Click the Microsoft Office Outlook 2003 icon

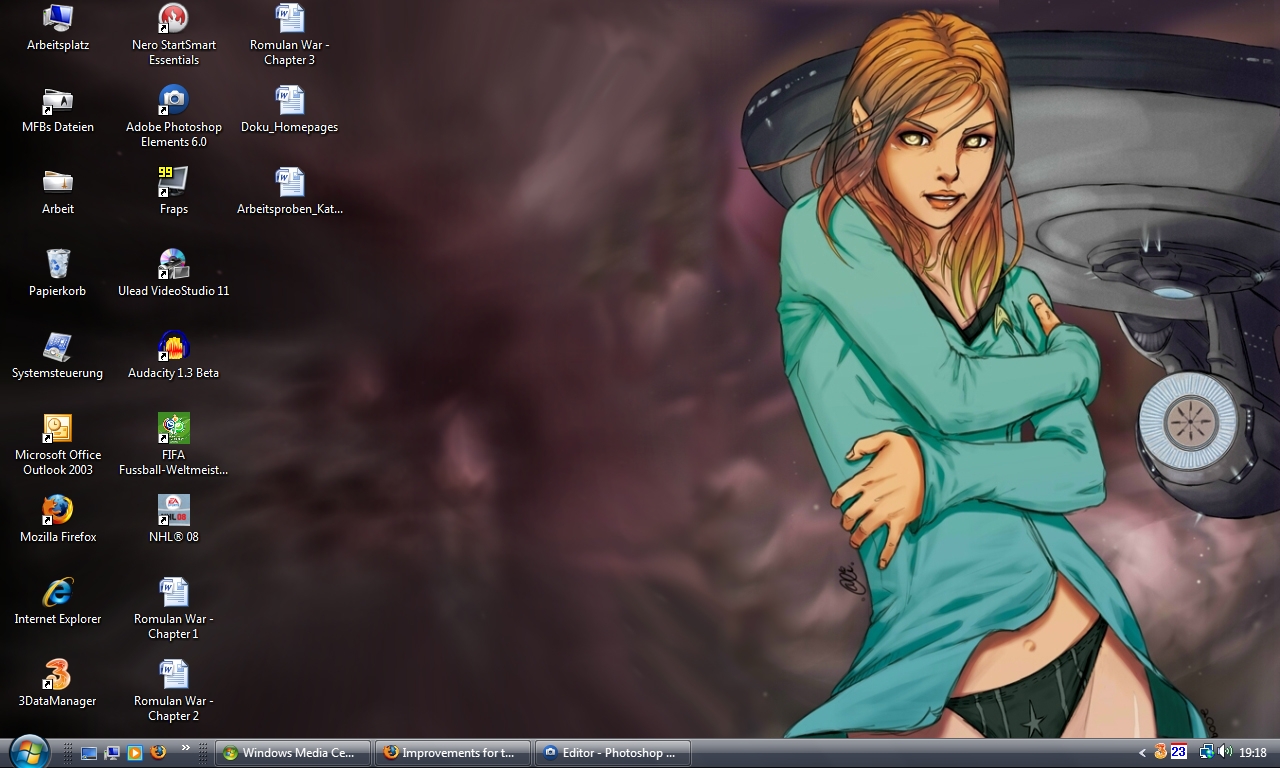coord(58,429)
